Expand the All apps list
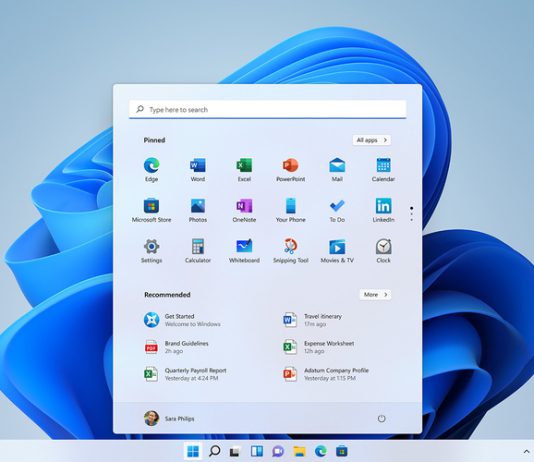Image resolution: width=534 pixels, height=462 pixels. point(372,140)
